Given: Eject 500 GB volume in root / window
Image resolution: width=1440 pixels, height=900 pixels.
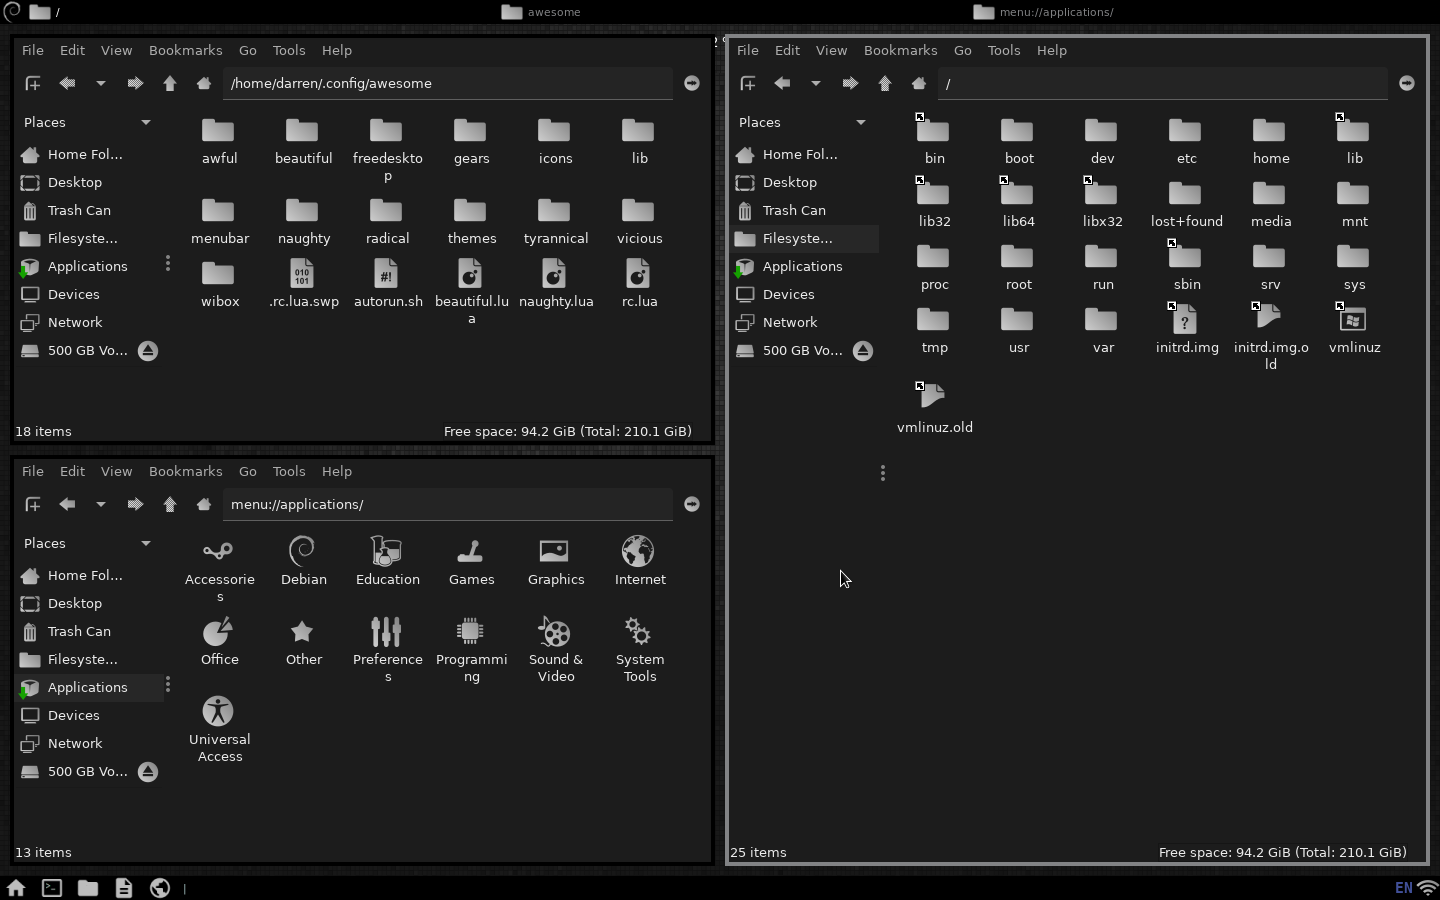Looking at the screenshot, I should point(863,351).
